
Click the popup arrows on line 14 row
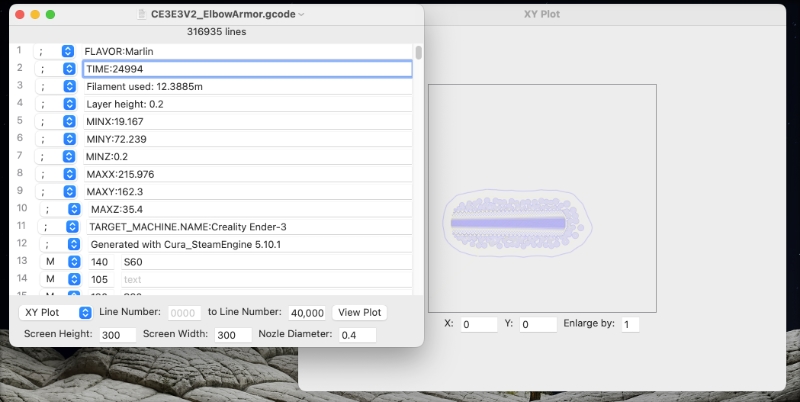point(68,279)
